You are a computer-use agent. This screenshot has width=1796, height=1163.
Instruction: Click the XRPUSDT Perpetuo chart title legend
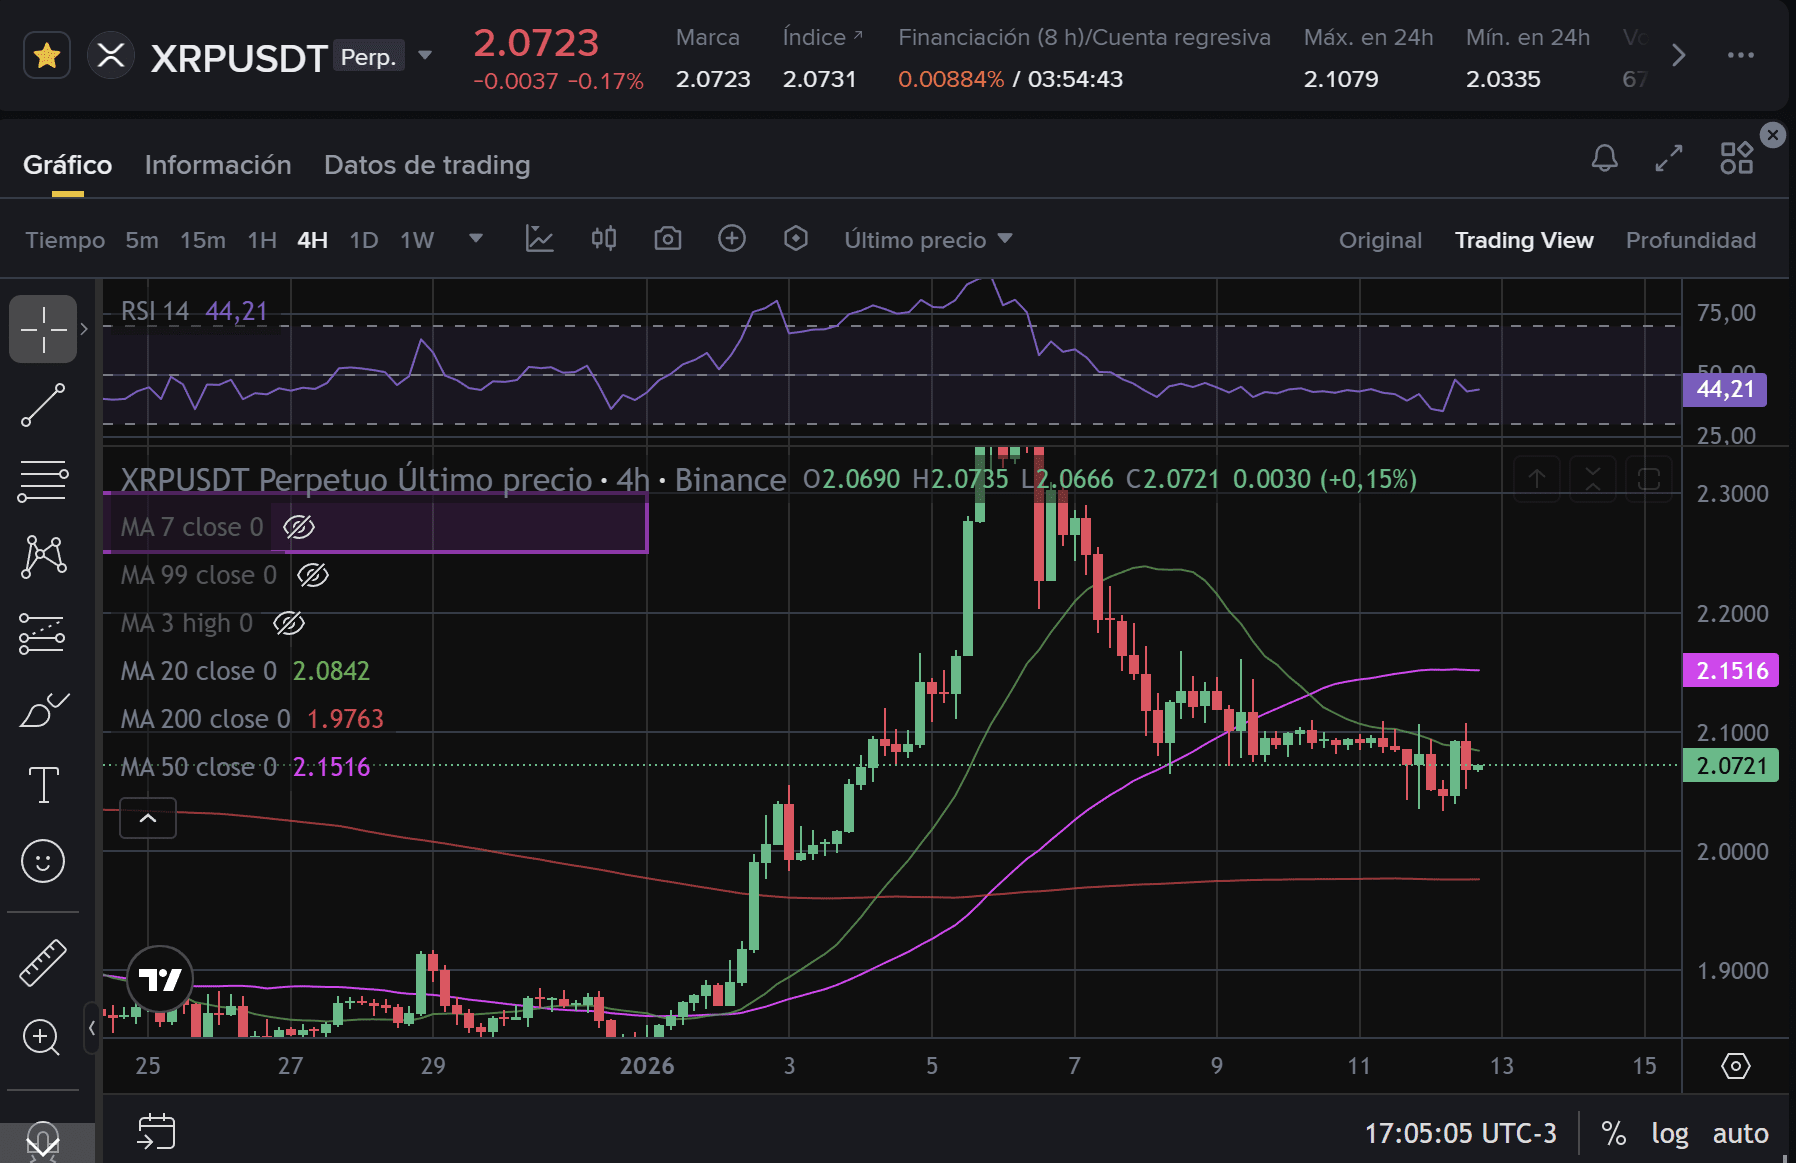click(x=453, y=479)
